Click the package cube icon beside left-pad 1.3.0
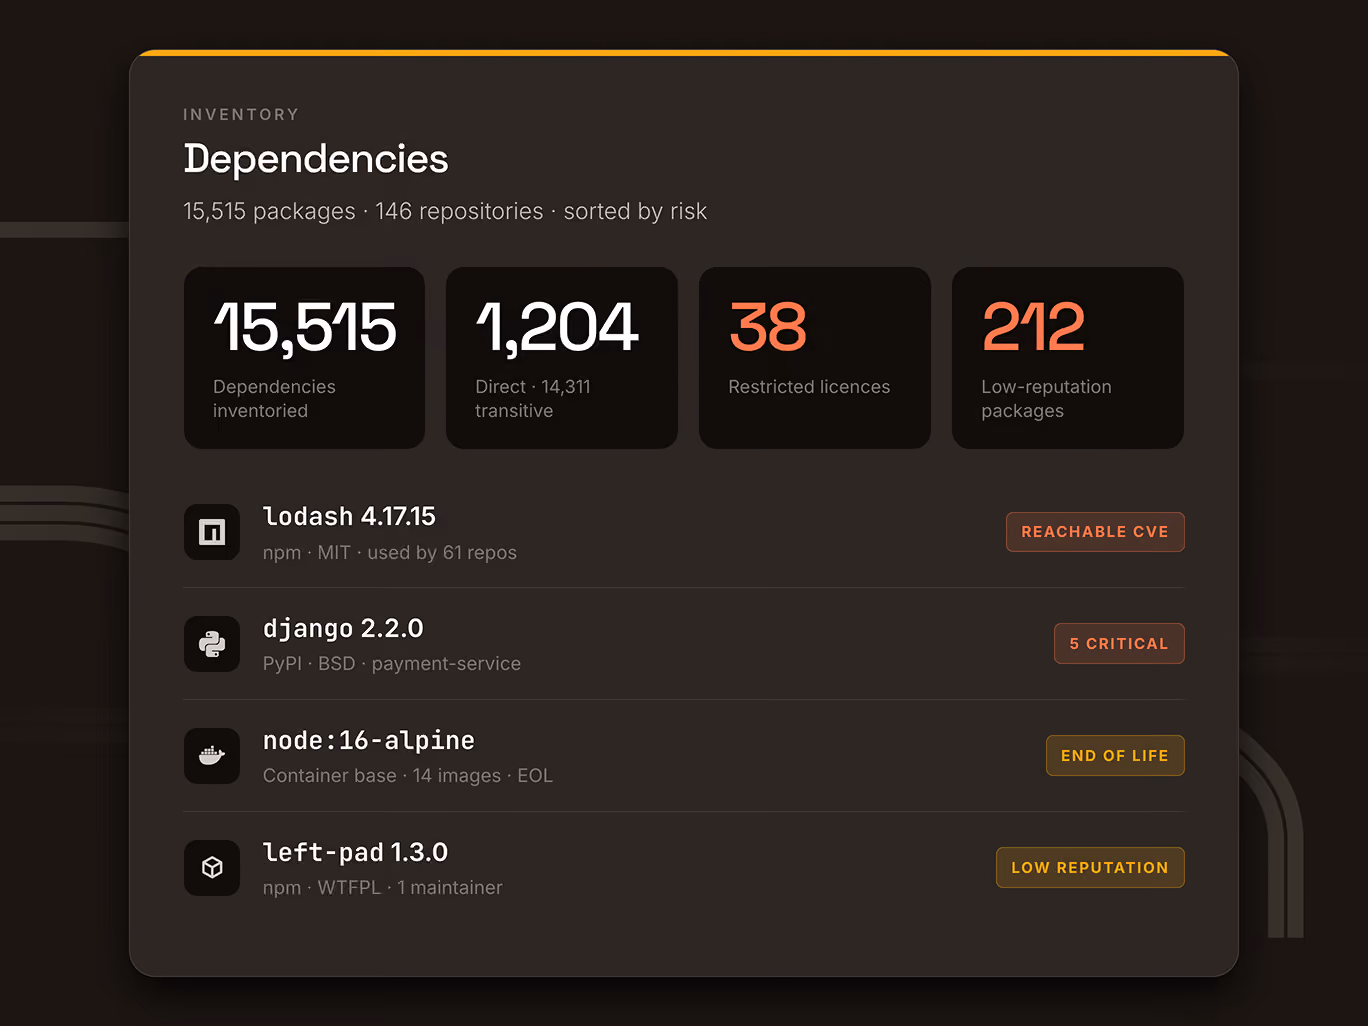1368x1026 pixels. tap(212, 868)
